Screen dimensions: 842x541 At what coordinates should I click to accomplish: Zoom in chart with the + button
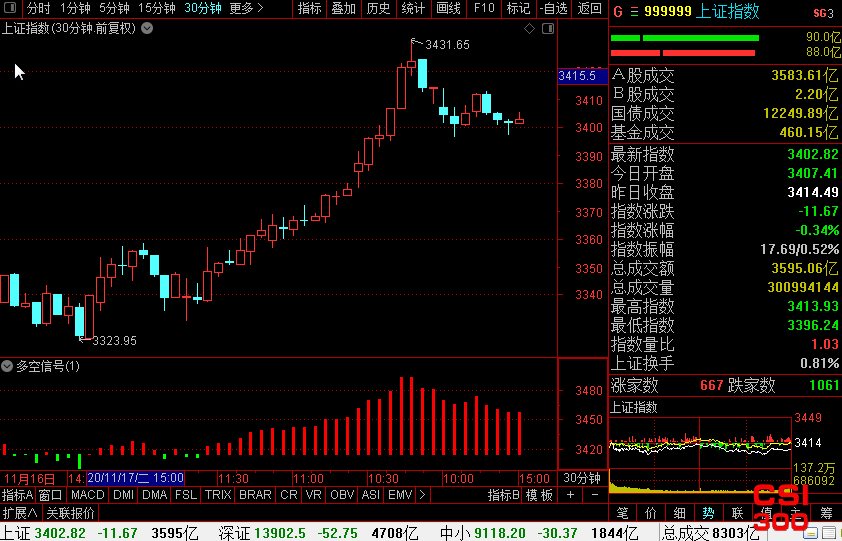click(570, 495)
